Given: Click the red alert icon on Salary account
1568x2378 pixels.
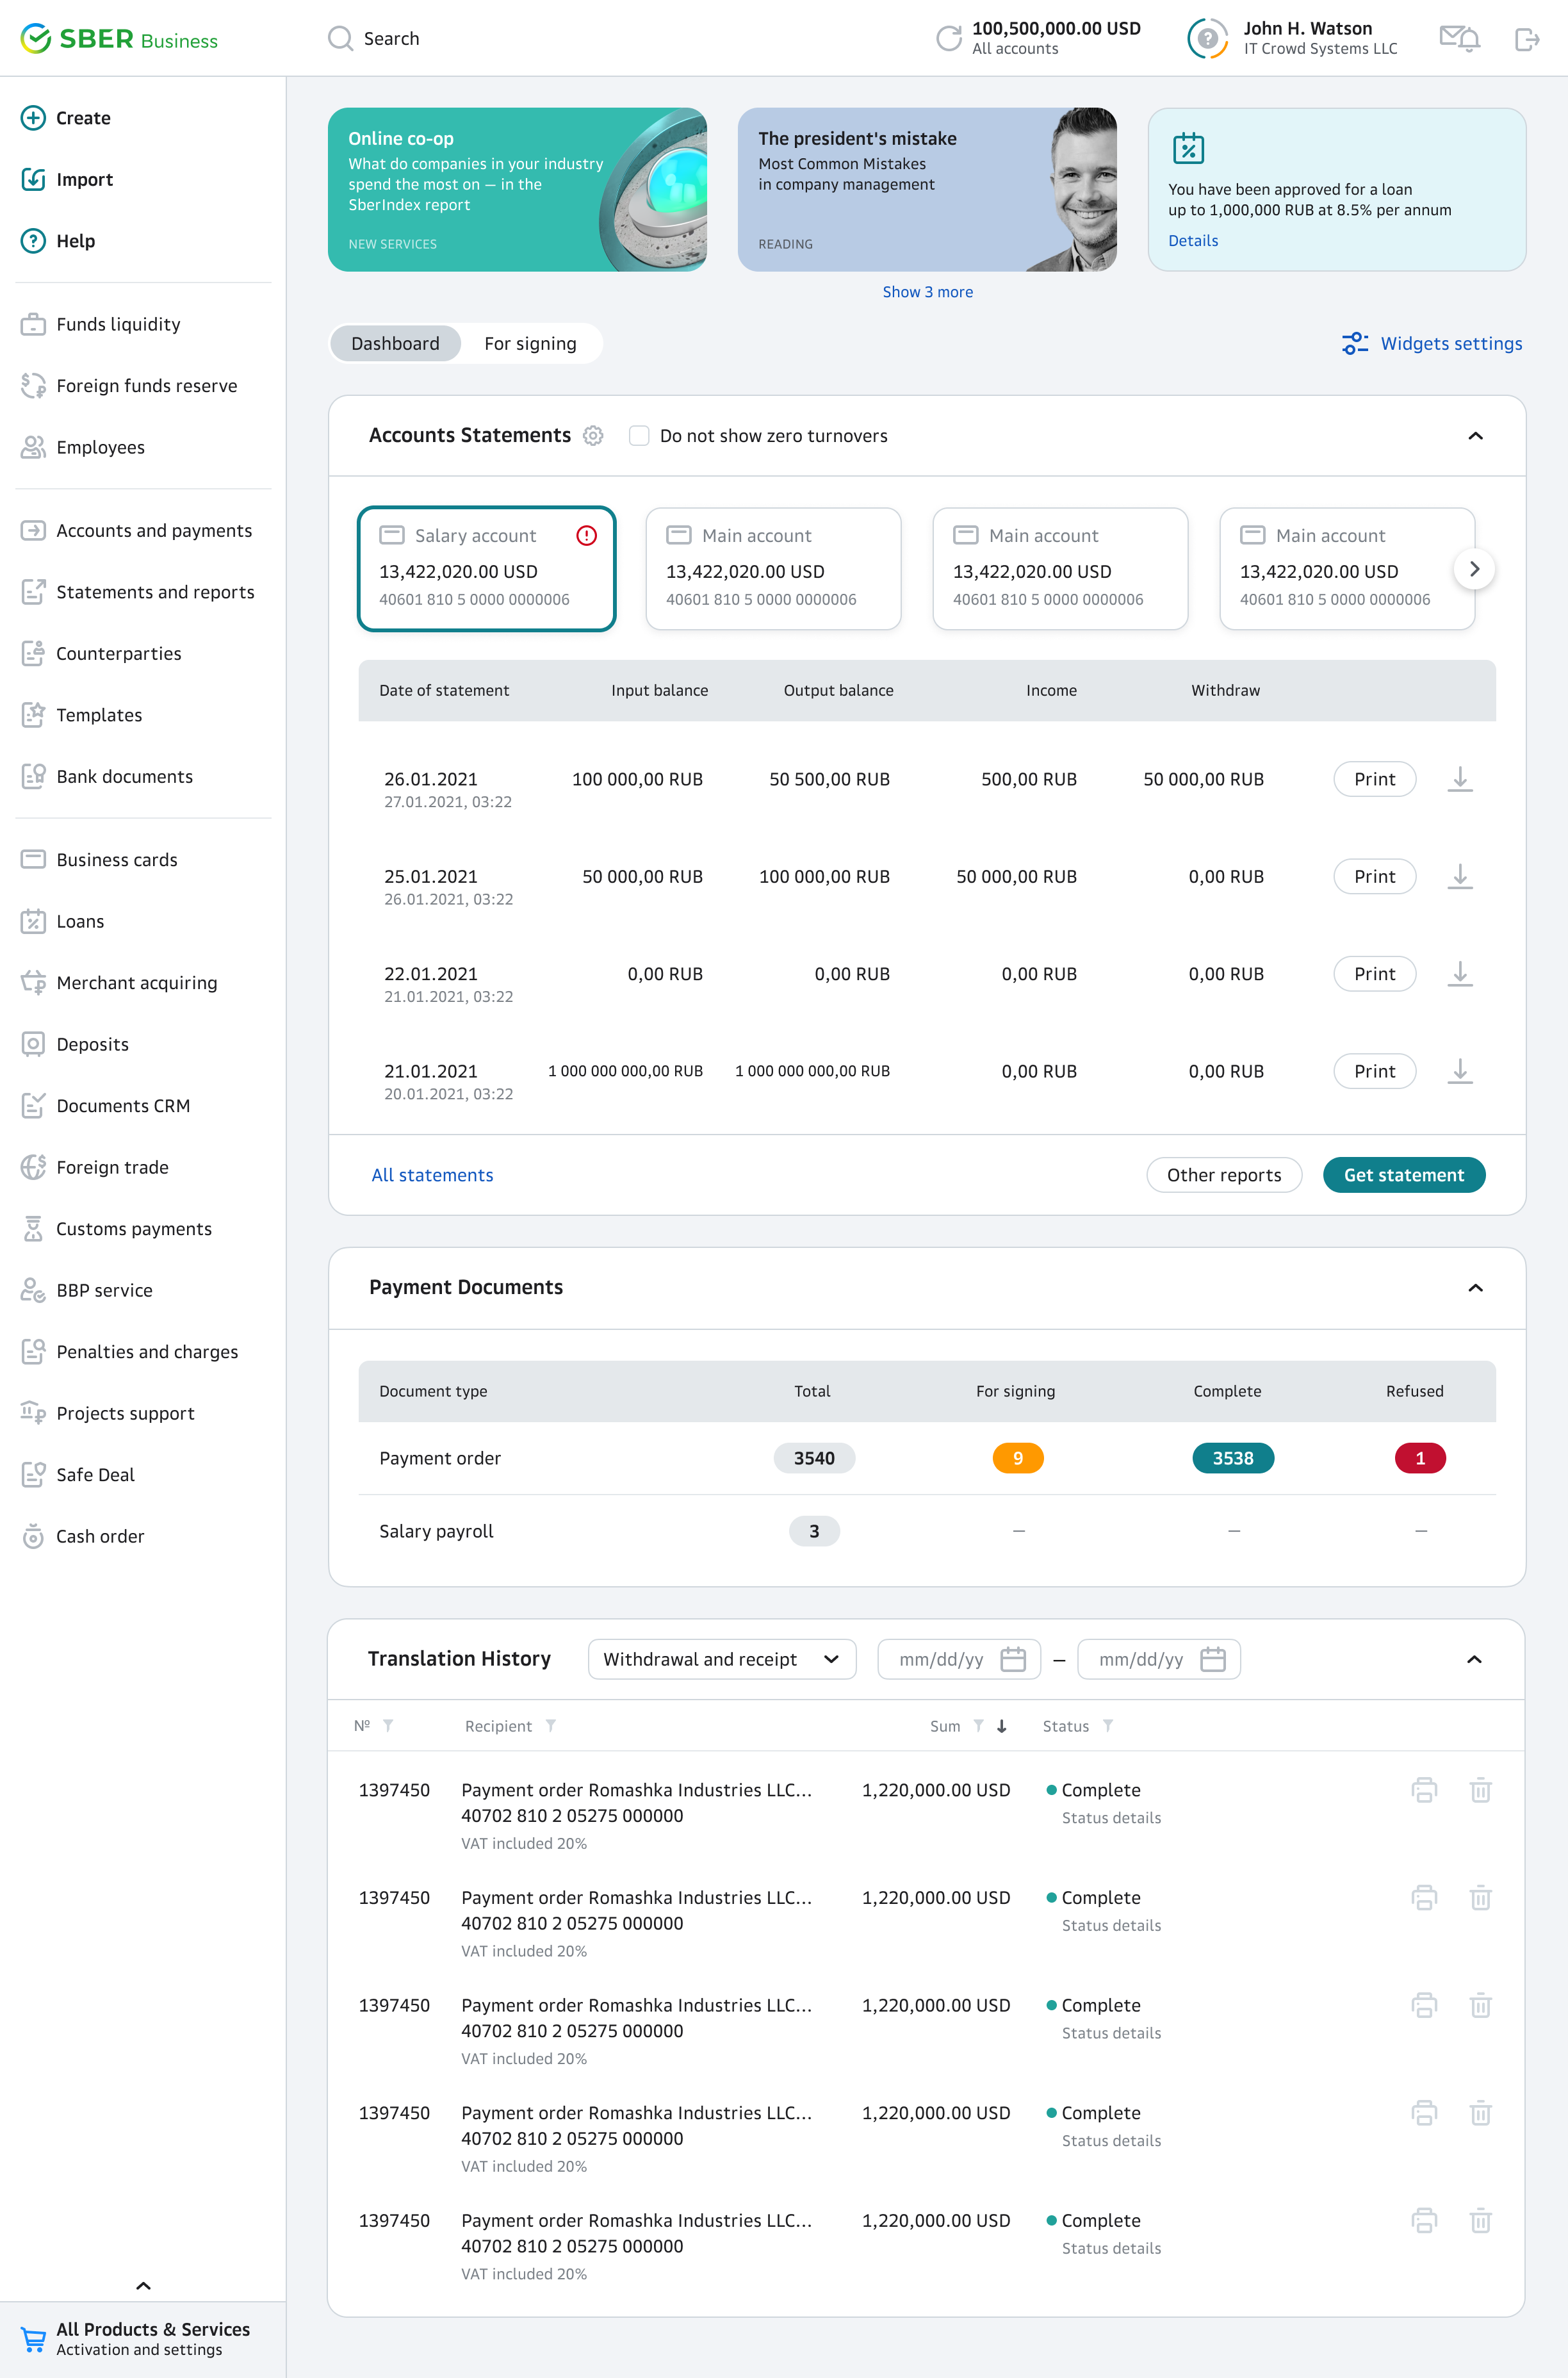Looking at the screenshot, I should click(x=587, y=536).
